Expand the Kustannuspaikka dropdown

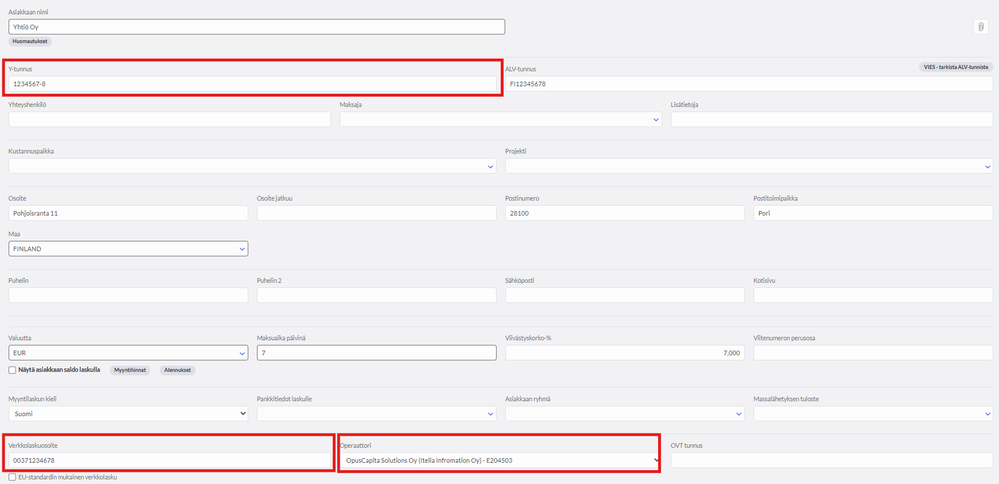(252, 166)
